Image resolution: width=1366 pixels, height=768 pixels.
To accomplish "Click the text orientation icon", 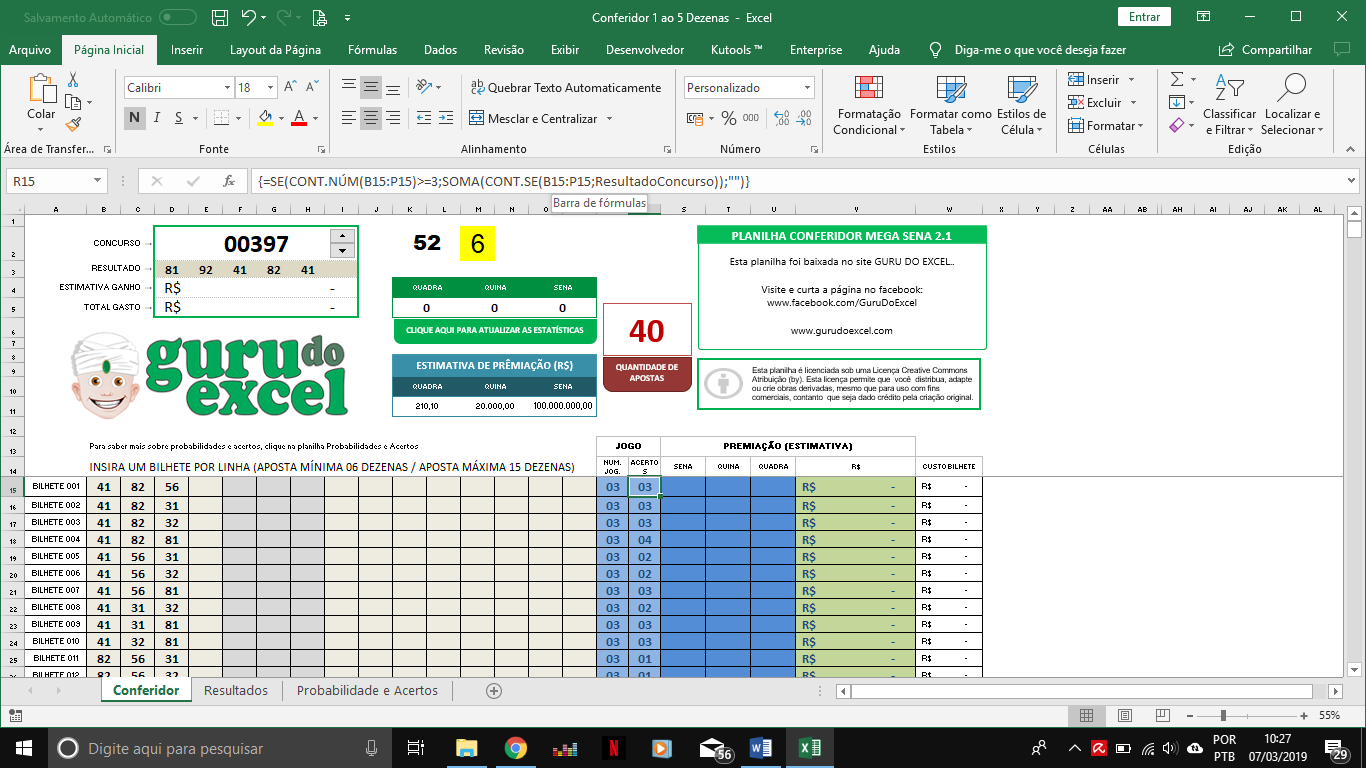I will 424,87.
